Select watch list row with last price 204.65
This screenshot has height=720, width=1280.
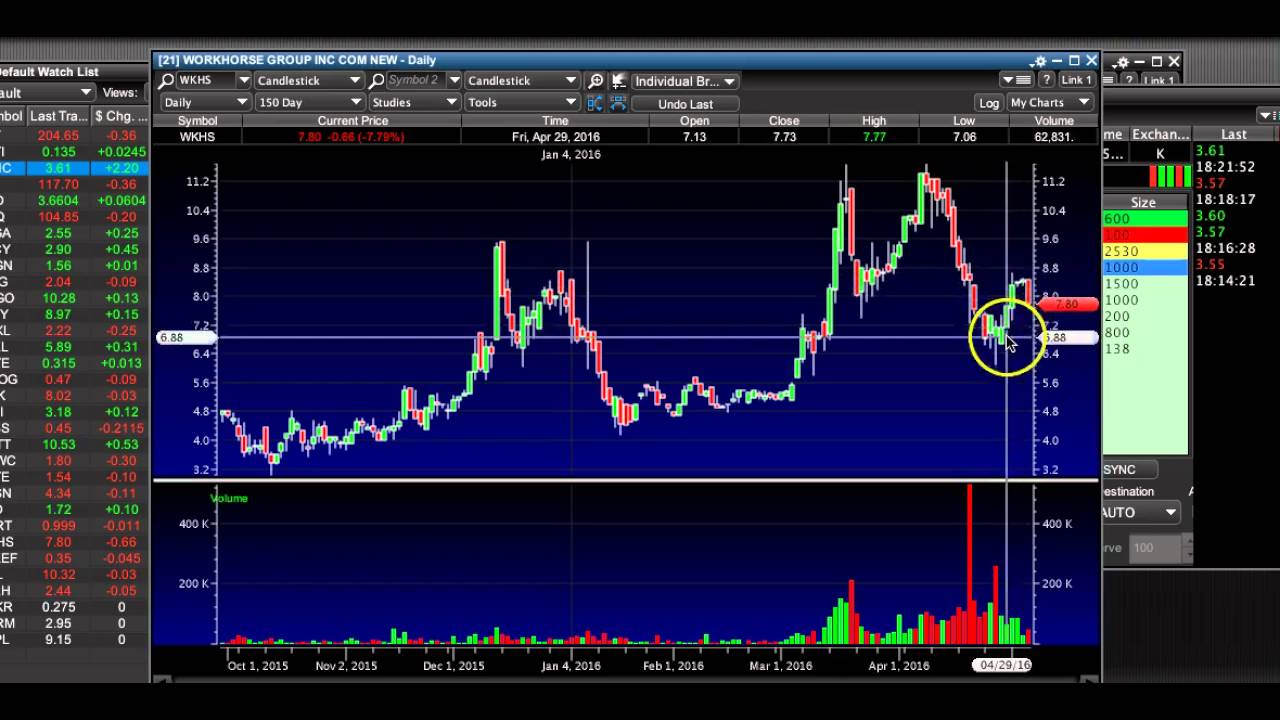pyautogui.click(x=74, y=135)
